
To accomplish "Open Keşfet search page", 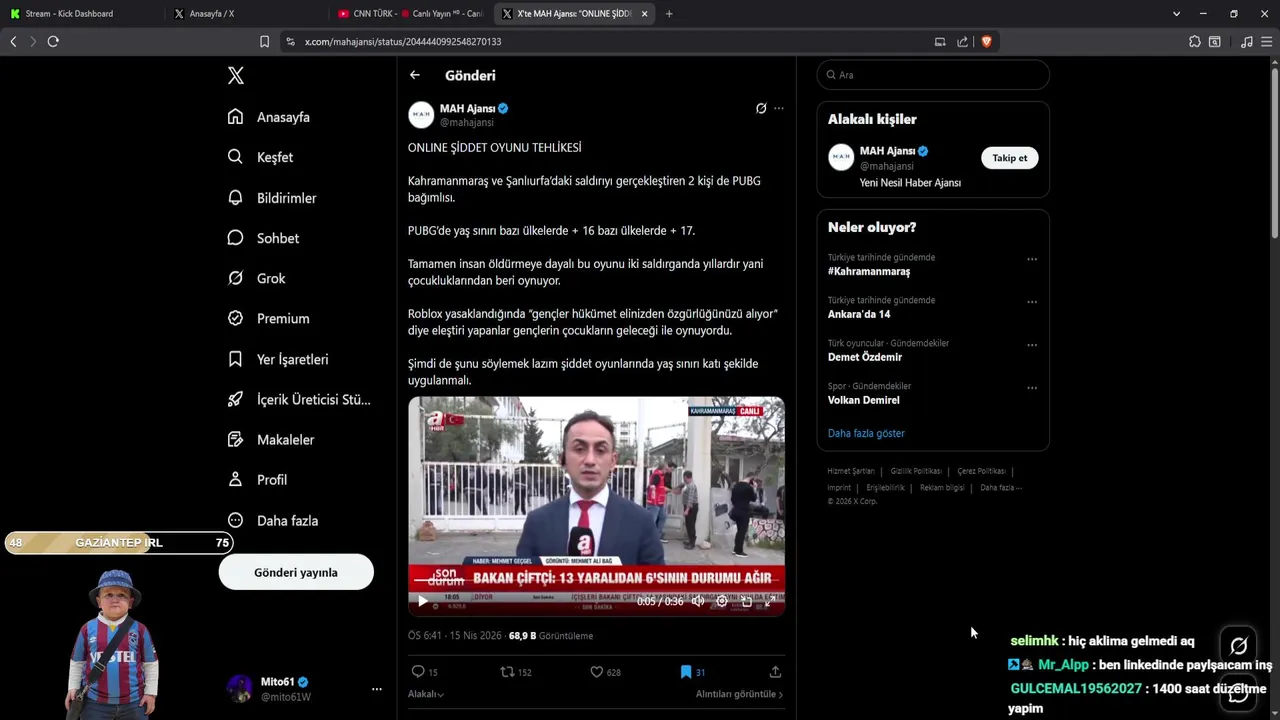I will click(260, 157).
